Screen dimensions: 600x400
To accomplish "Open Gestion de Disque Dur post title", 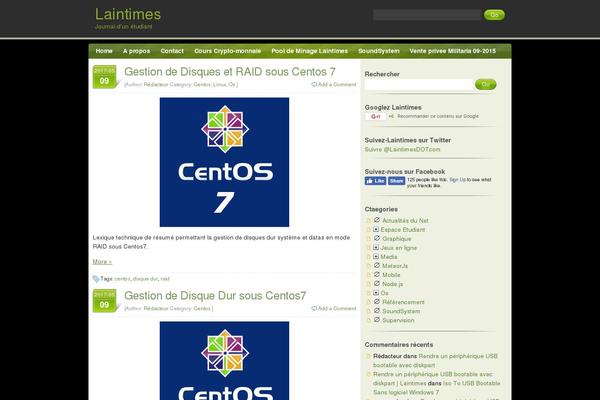I will (215, 296).
